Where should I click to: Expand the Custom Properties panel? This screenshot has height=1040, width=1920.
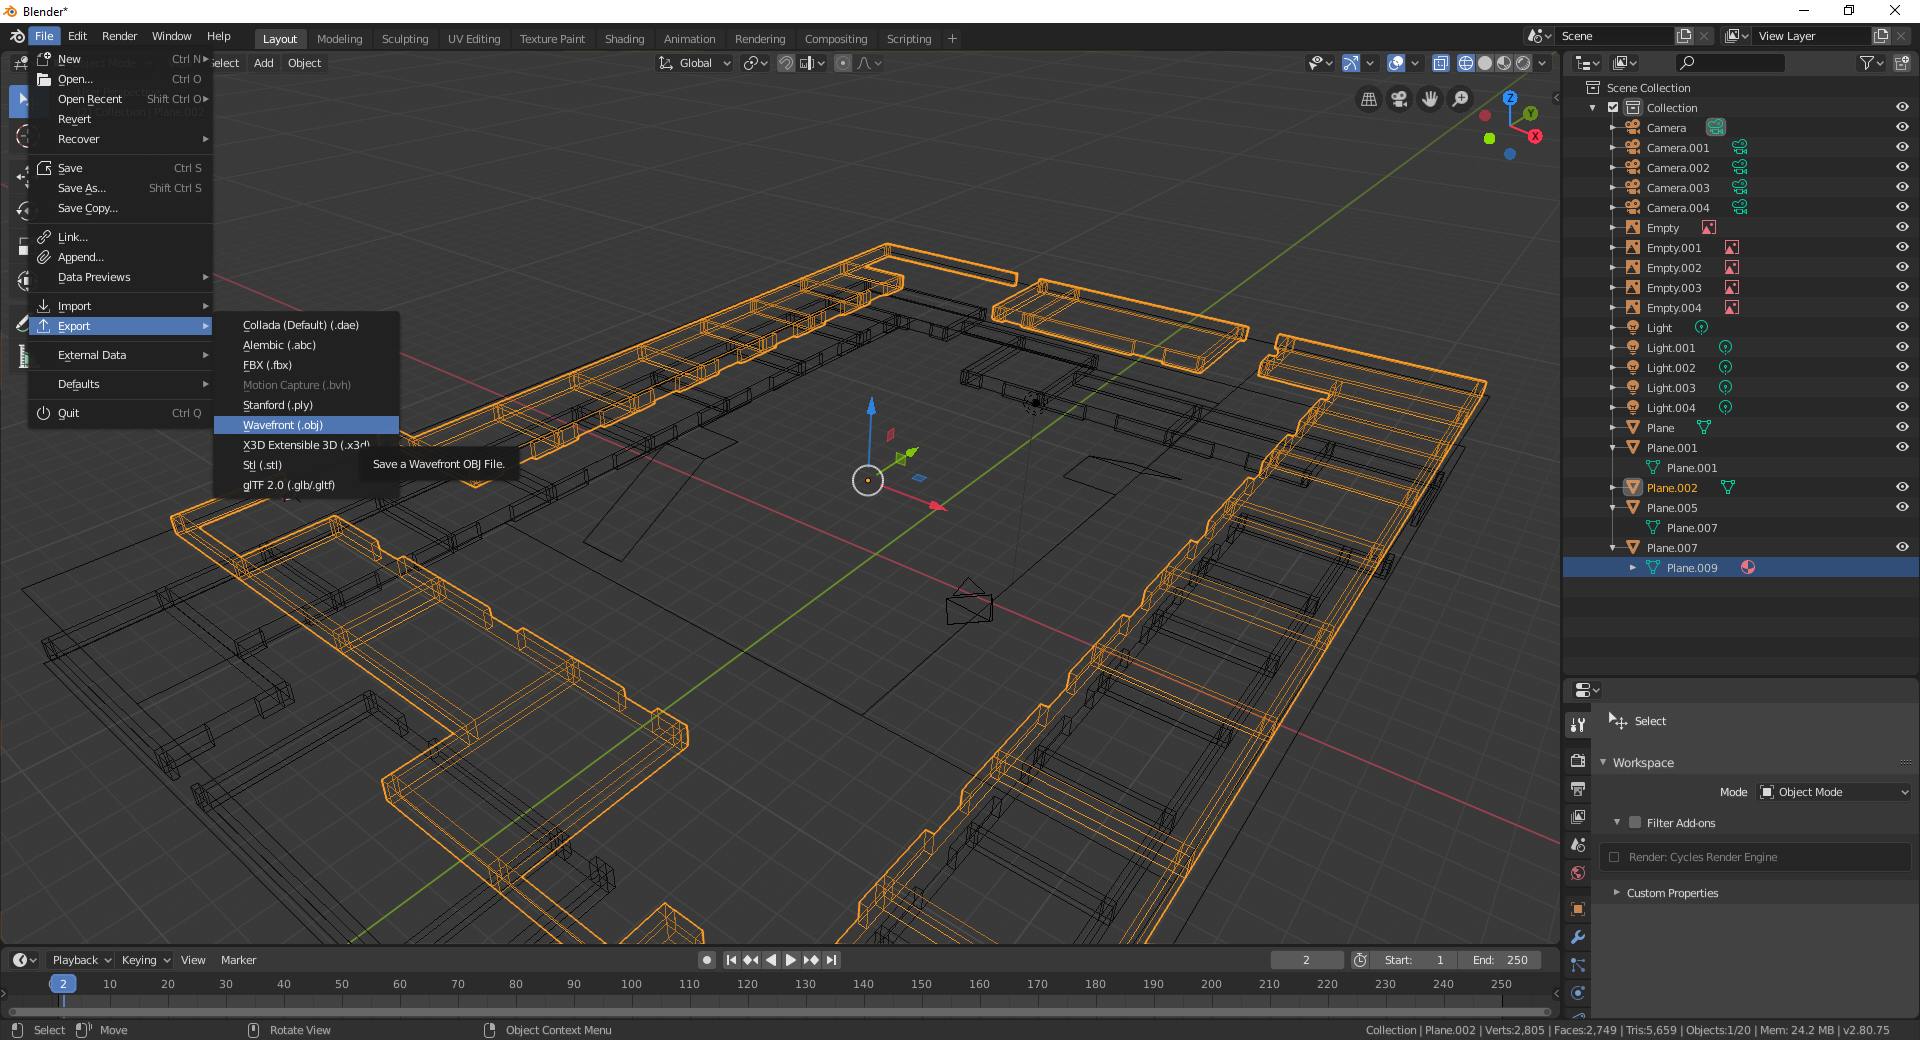point(1672,893)
